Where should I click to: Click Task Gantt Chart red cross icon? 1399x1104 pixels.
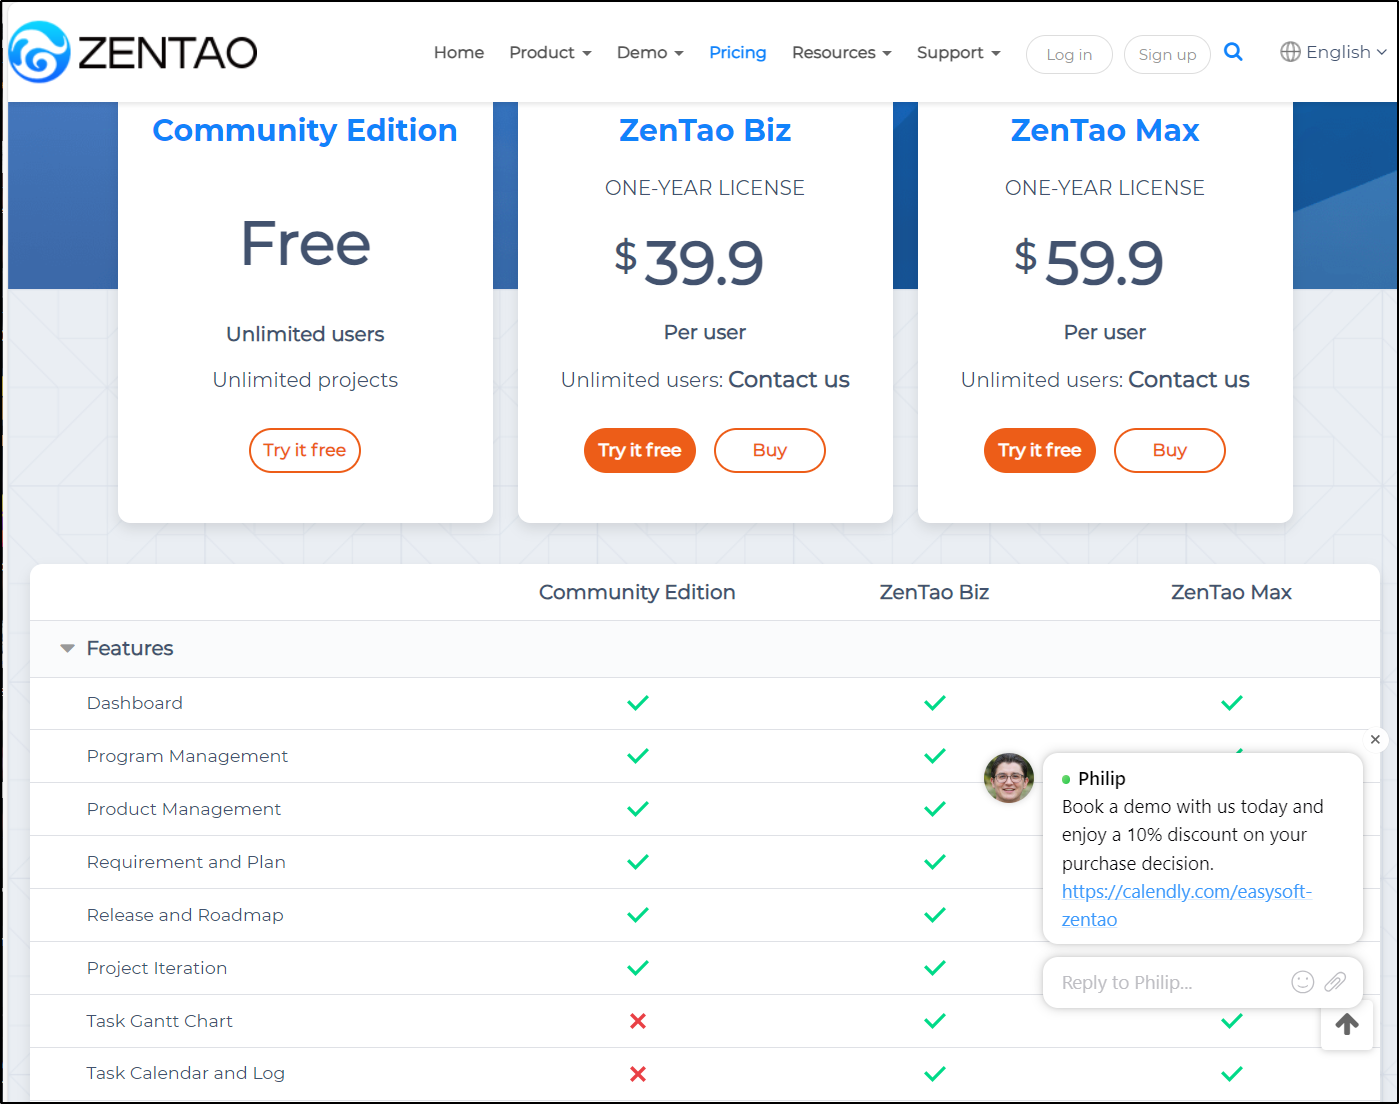tap(638, 1021)
